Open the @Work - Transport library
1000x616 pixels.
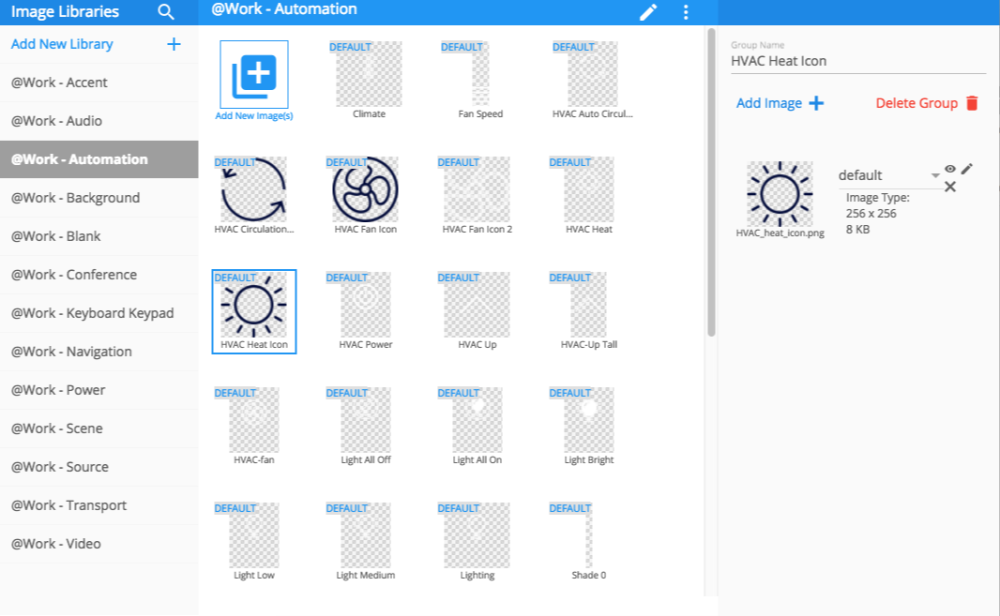(x=99, y=505)
